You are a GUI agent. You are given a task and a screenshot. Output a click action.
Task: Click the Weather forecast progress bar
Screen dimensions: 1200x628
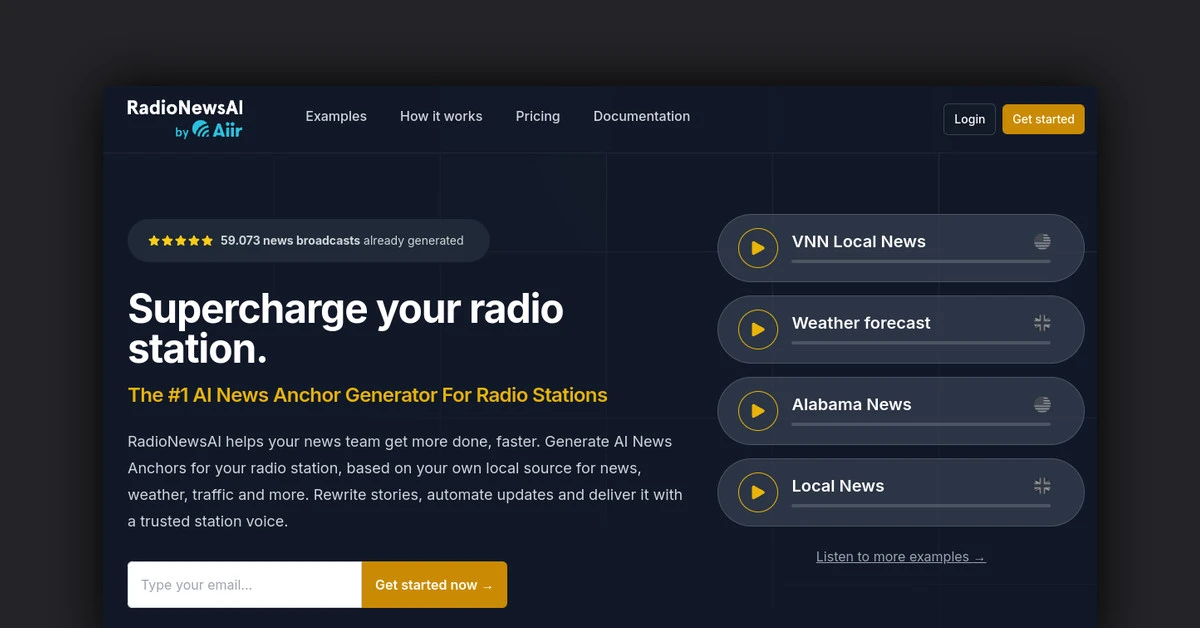click(x=920, y=345)
